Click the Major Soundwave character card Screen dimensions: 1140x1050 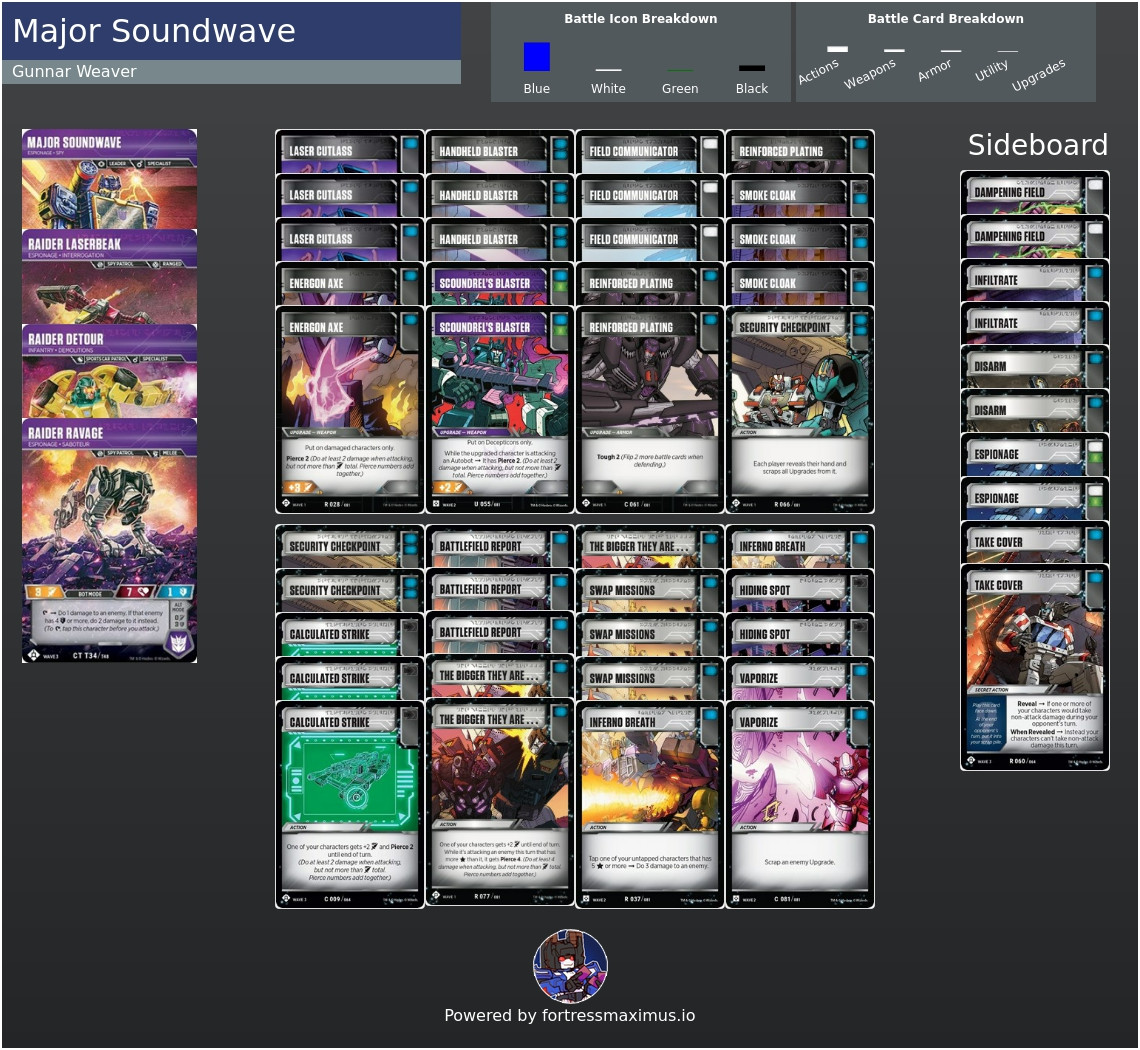pos(109,179)
